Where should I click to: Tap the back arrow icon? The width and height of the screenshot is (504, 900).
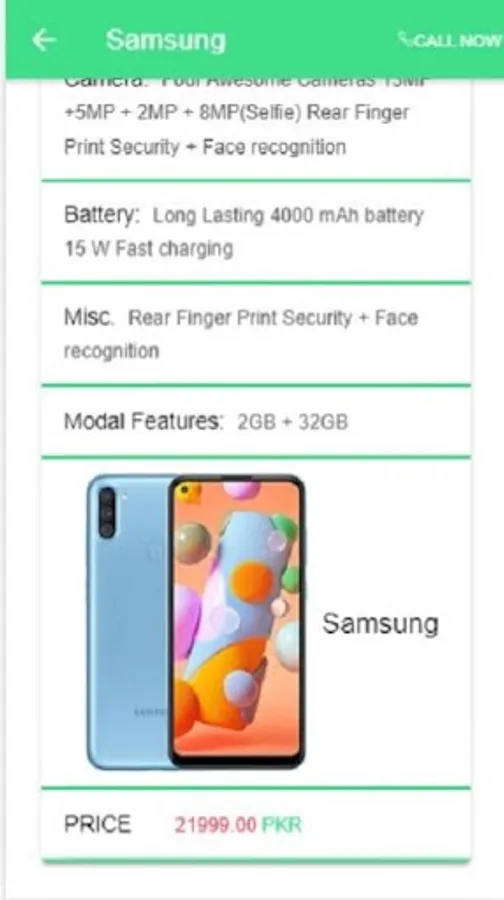click(44, 40)
